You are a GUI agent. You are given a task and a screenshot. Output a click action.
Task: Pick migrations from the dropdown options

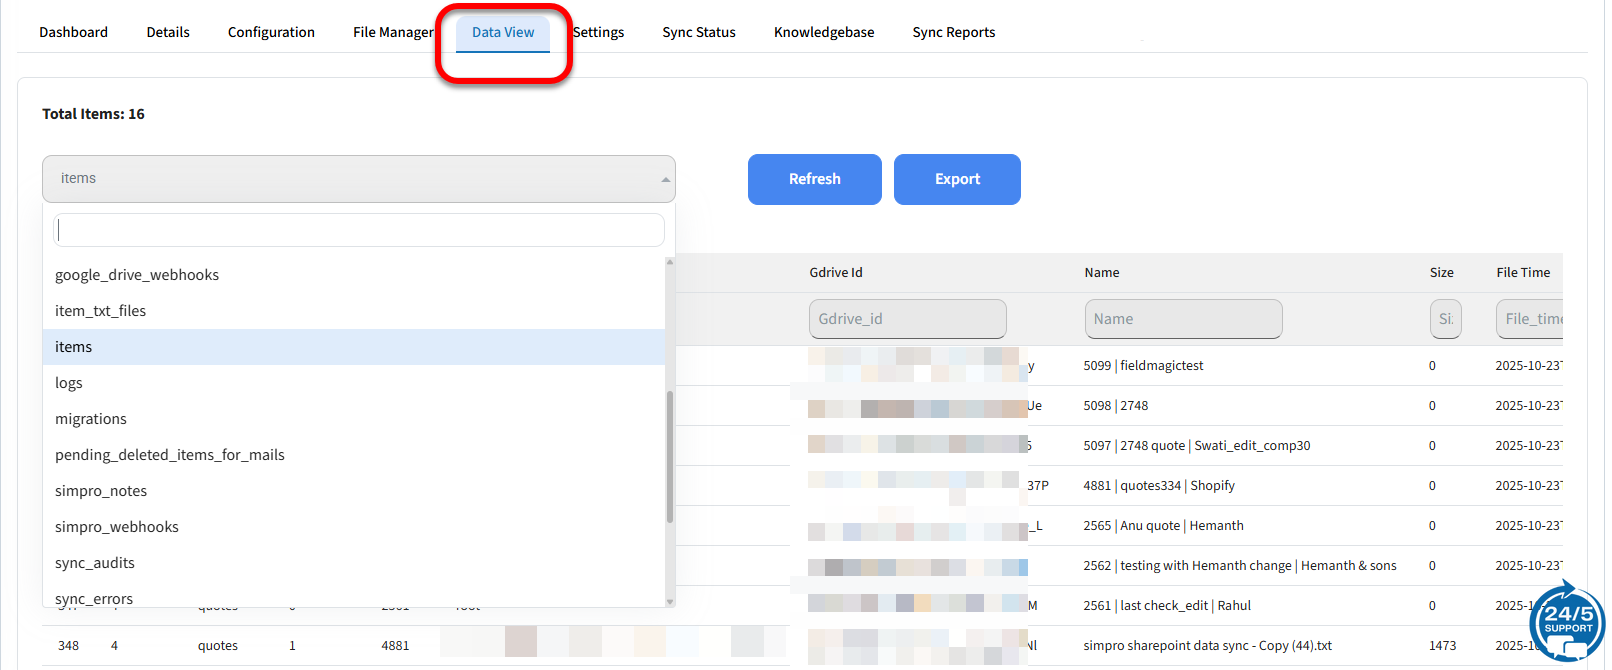[91, 419]
